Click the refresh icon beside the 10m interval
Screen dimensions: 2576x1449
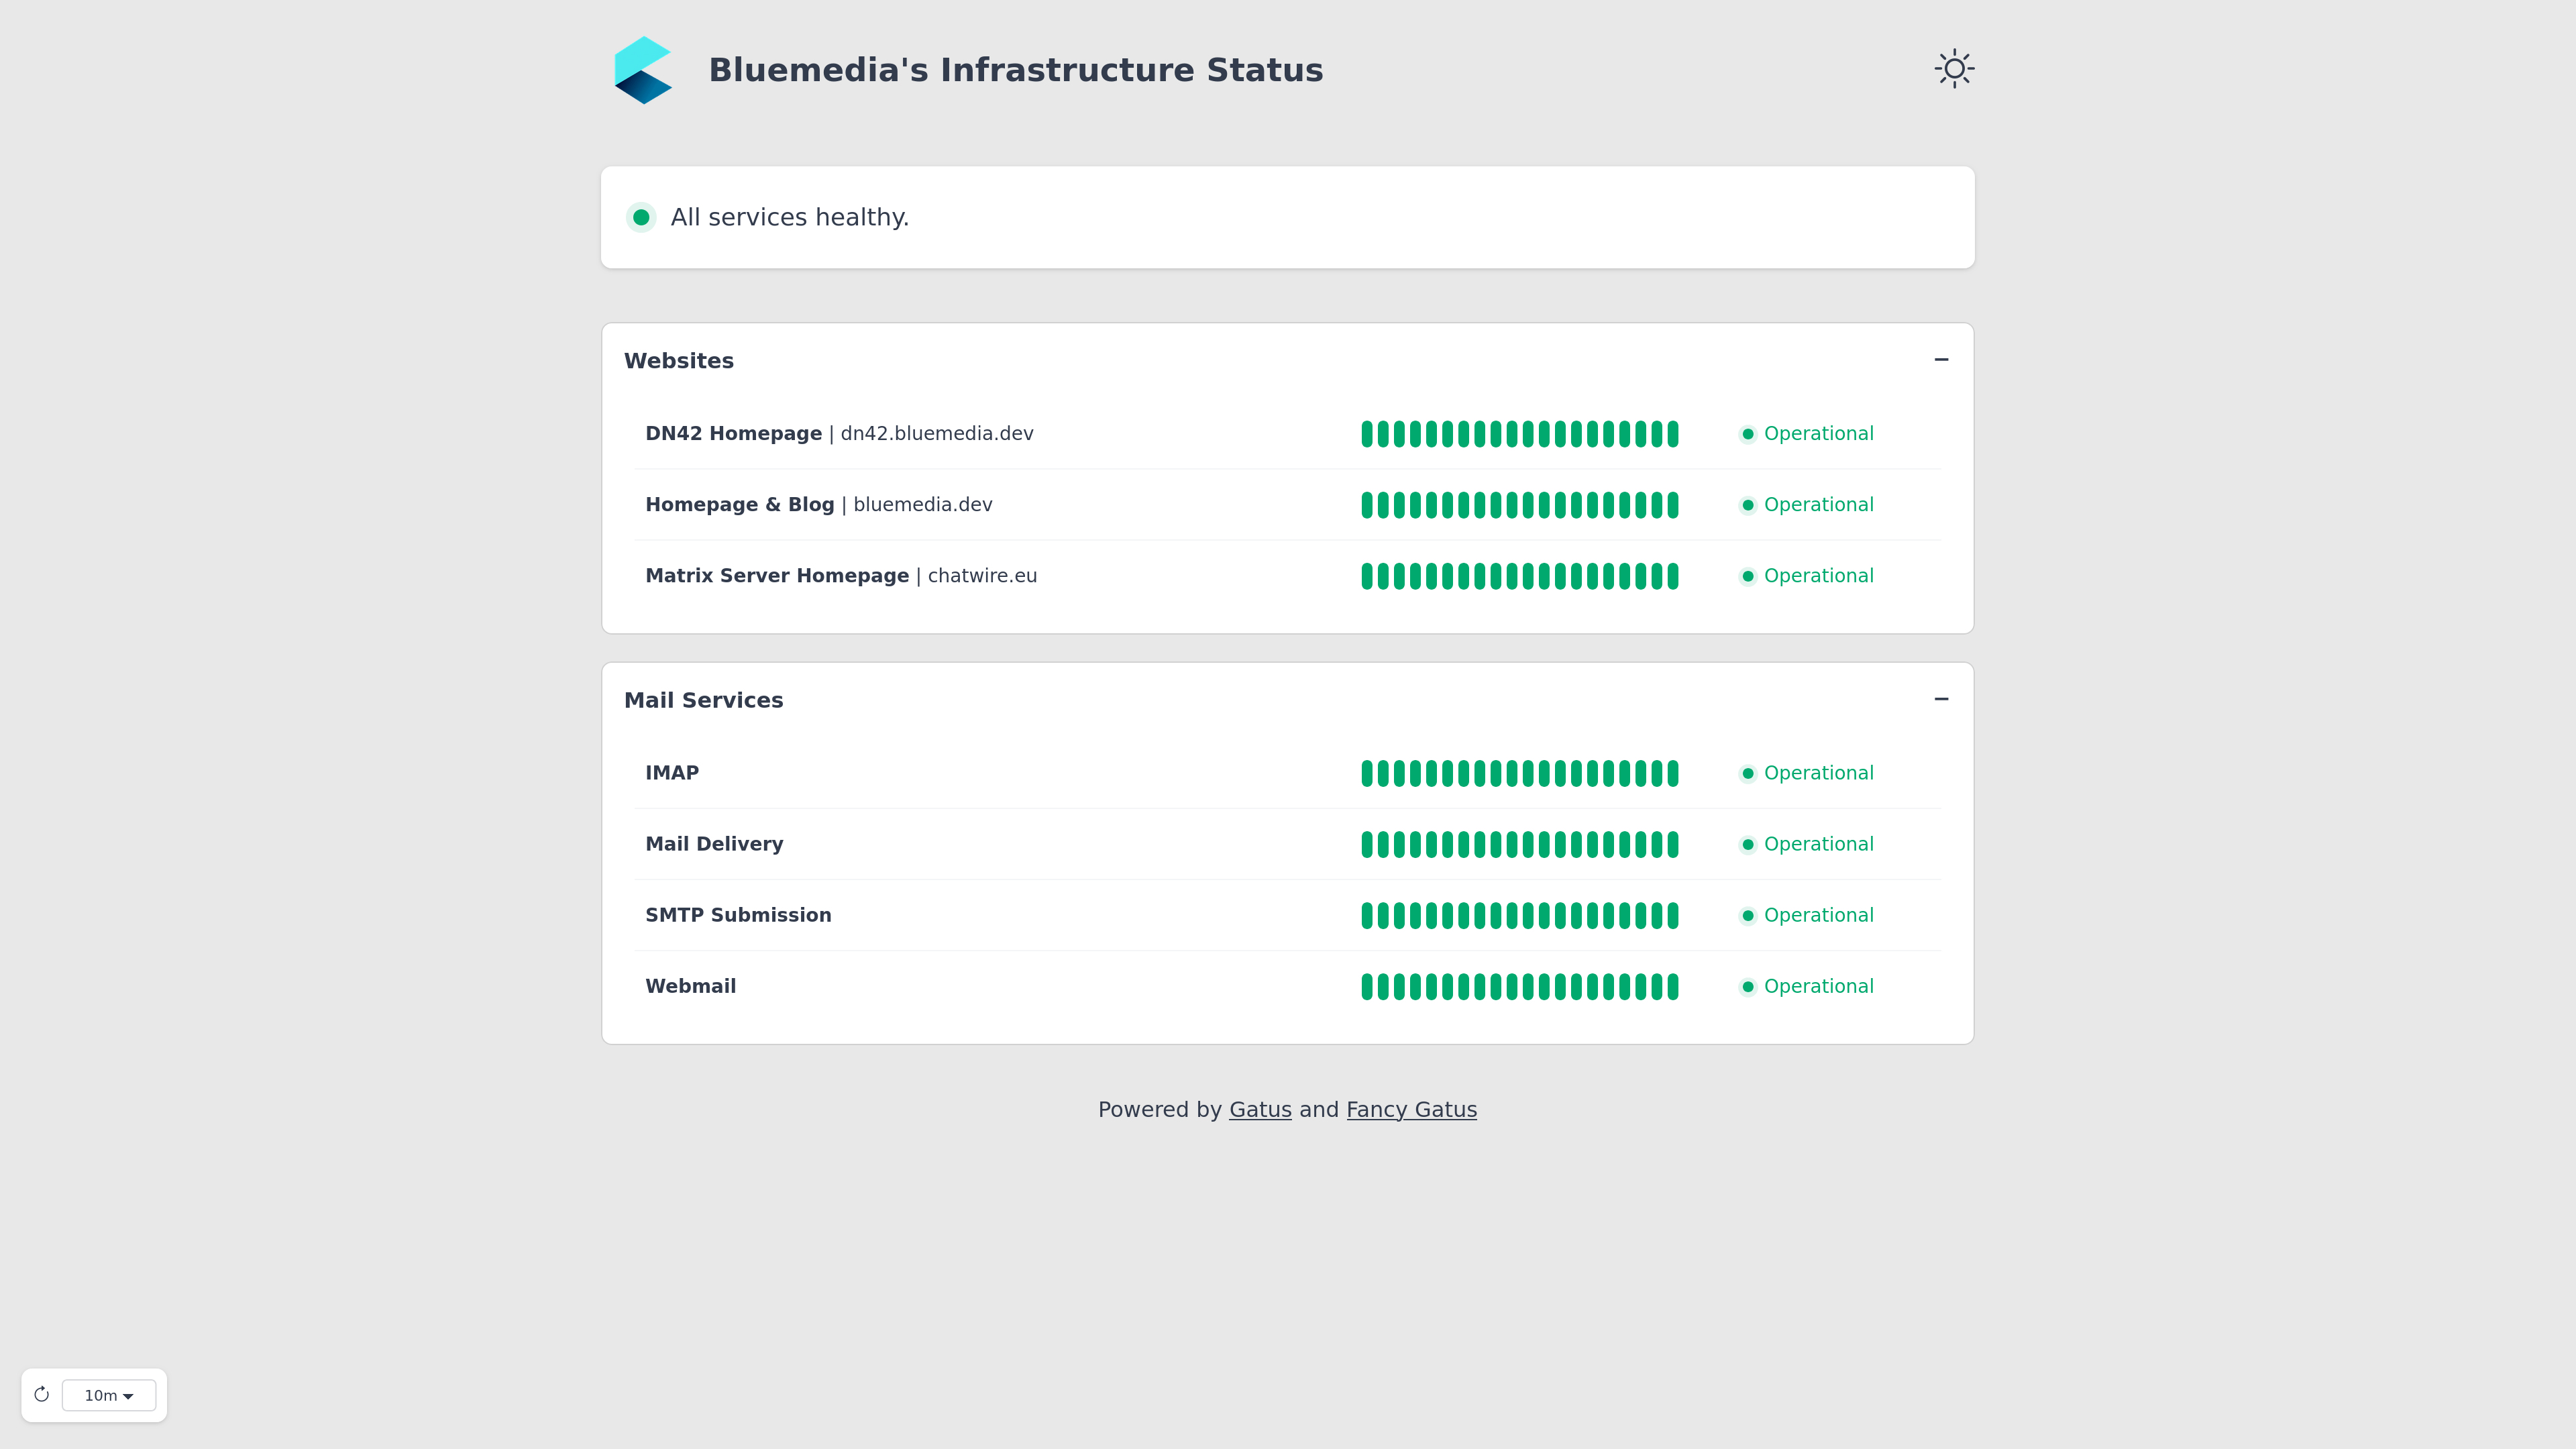tap(42, 1394)
